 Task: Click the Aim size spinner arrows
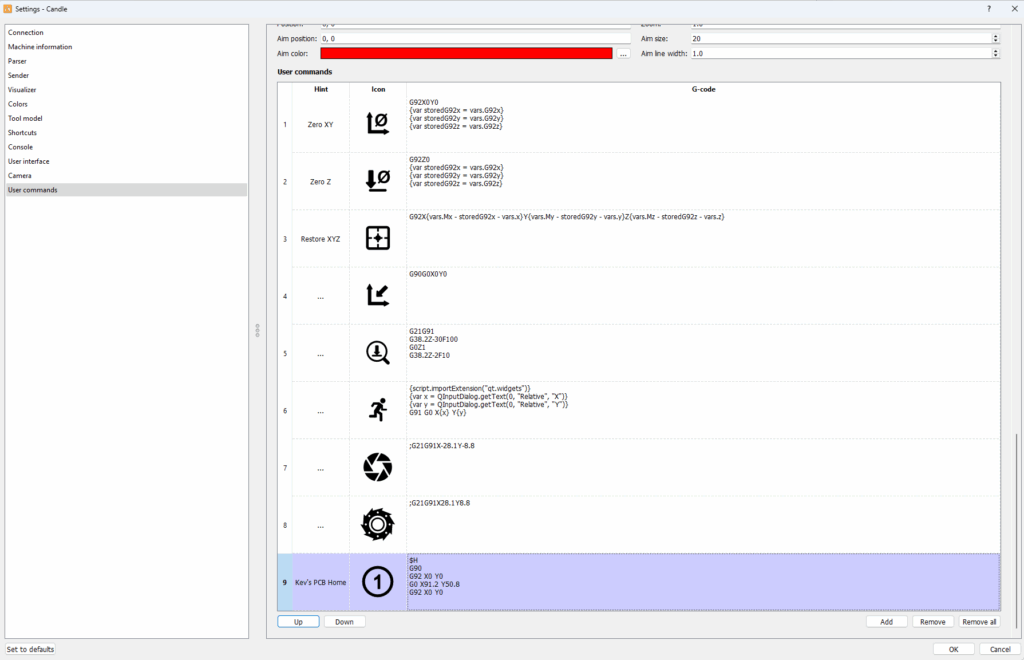995,38
